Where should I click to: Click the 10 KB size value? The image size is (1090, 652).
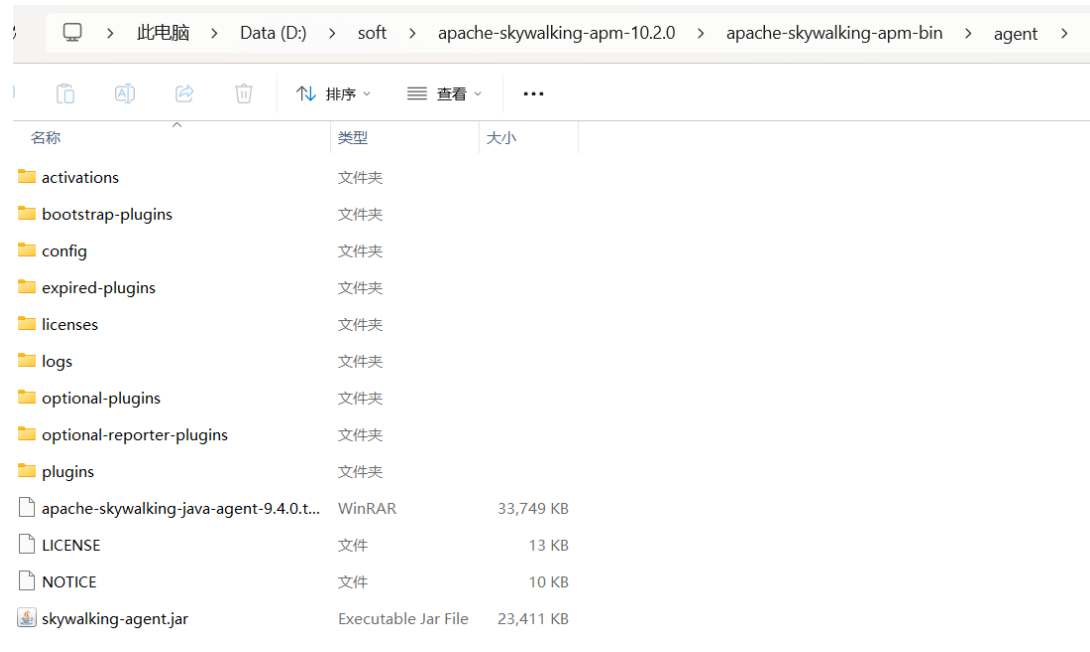tap(548, 582)
